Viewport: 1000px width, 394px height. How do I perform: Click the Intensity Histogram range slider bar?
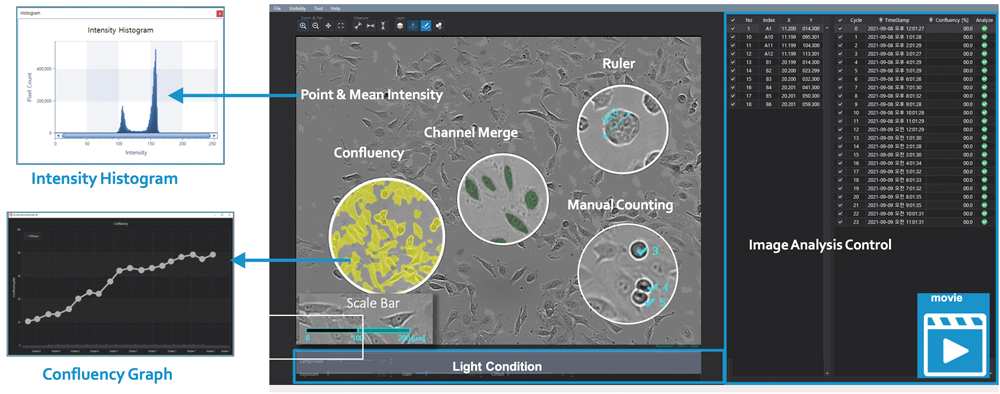(136, 136)
